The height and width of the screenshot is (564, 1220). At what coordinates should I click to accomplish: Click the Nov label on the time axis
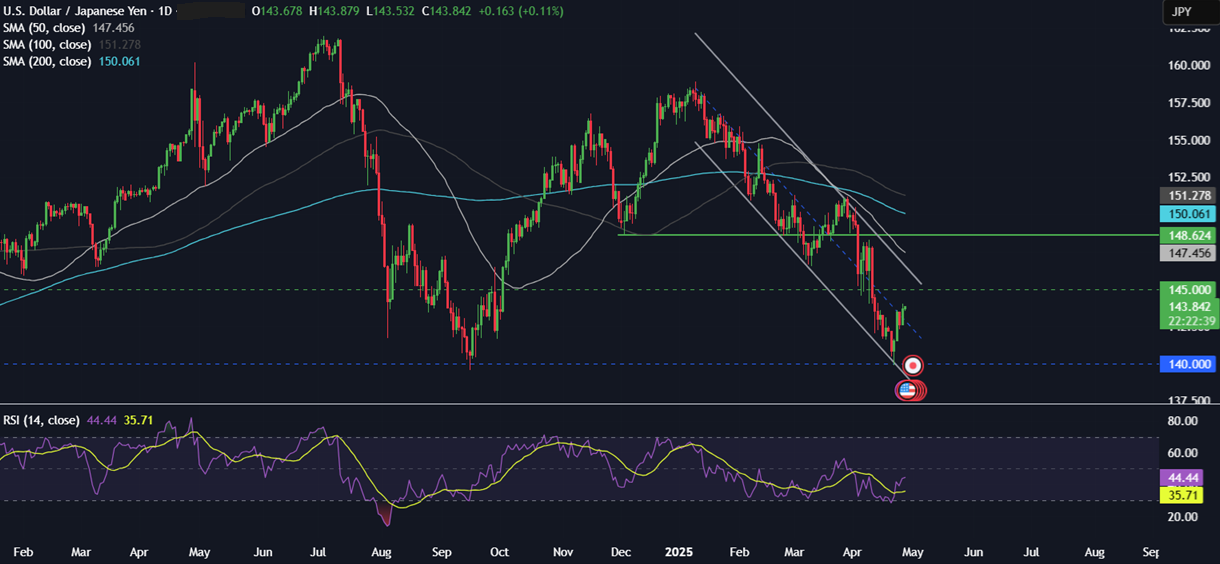coord(564,552)
